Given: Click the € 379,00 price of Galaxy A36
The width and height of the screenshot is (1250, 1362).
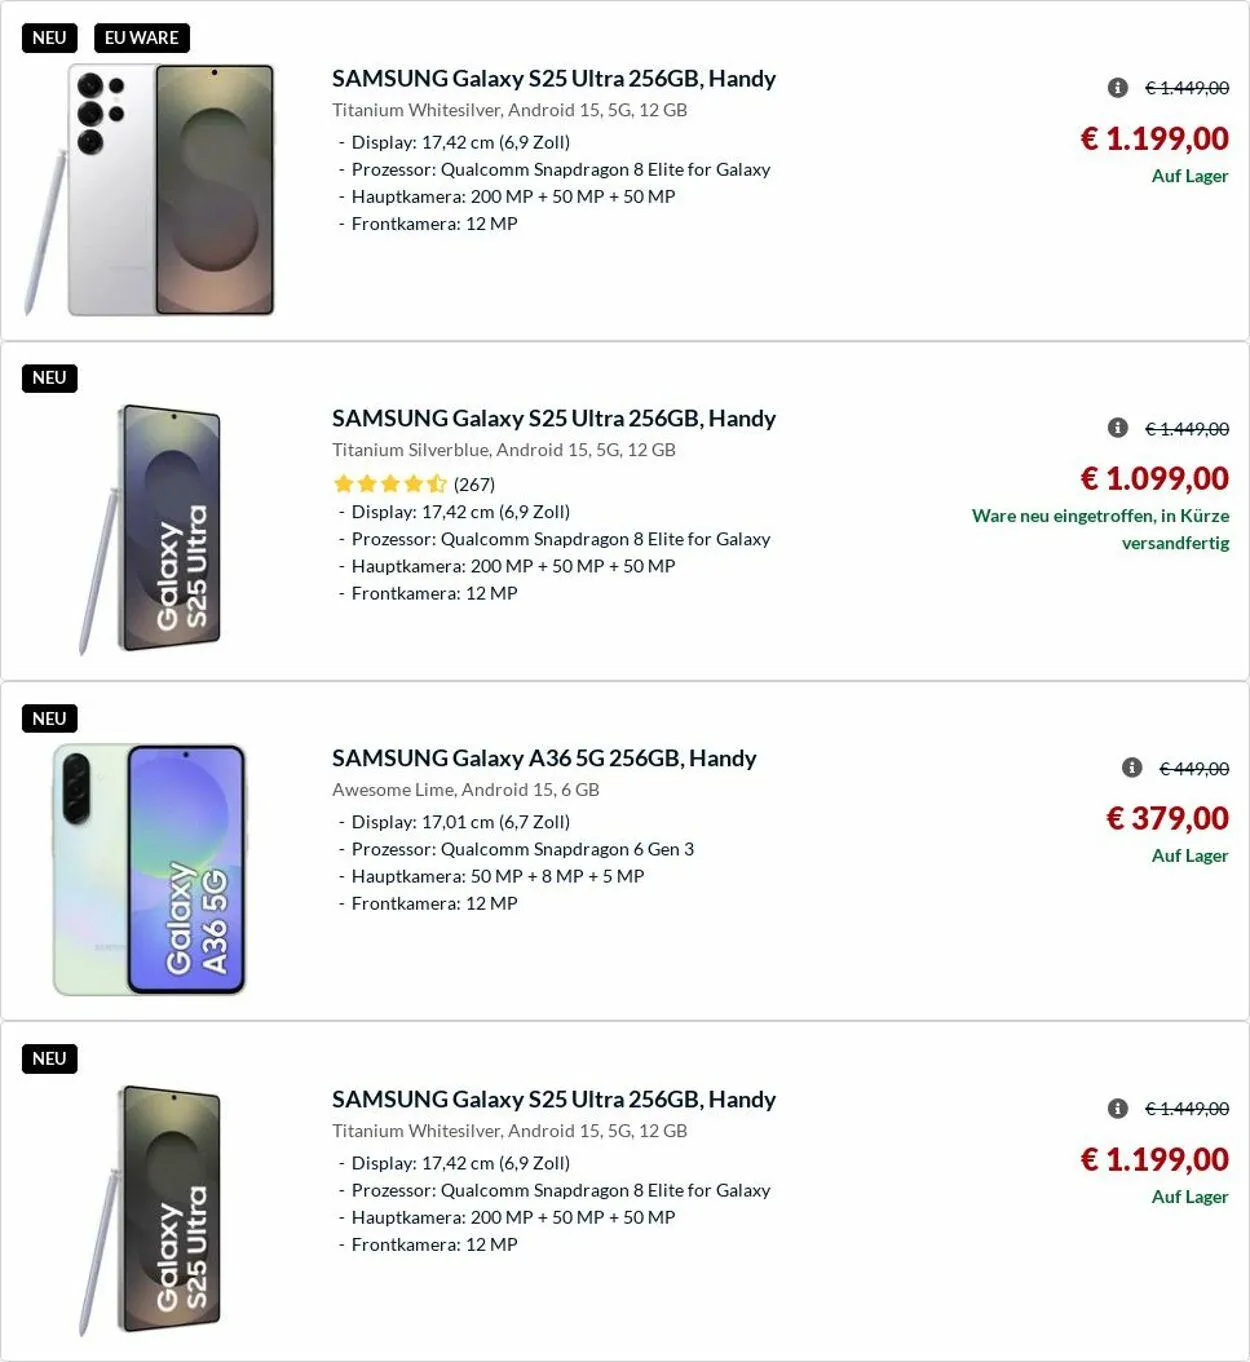Looking at the screenshot, I should click(1167, 818).
